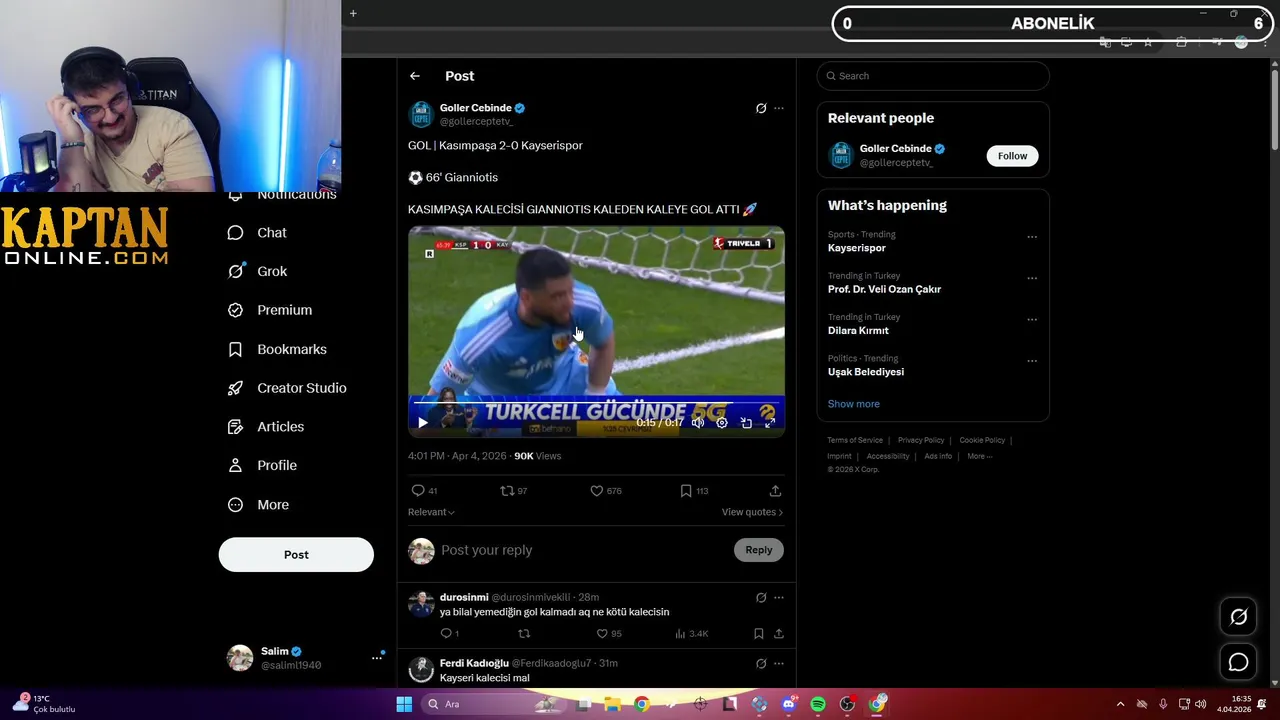This screenshot has width=1280, height=720.
Task: Open Terms of Service link
Action: tap(855, 440)
